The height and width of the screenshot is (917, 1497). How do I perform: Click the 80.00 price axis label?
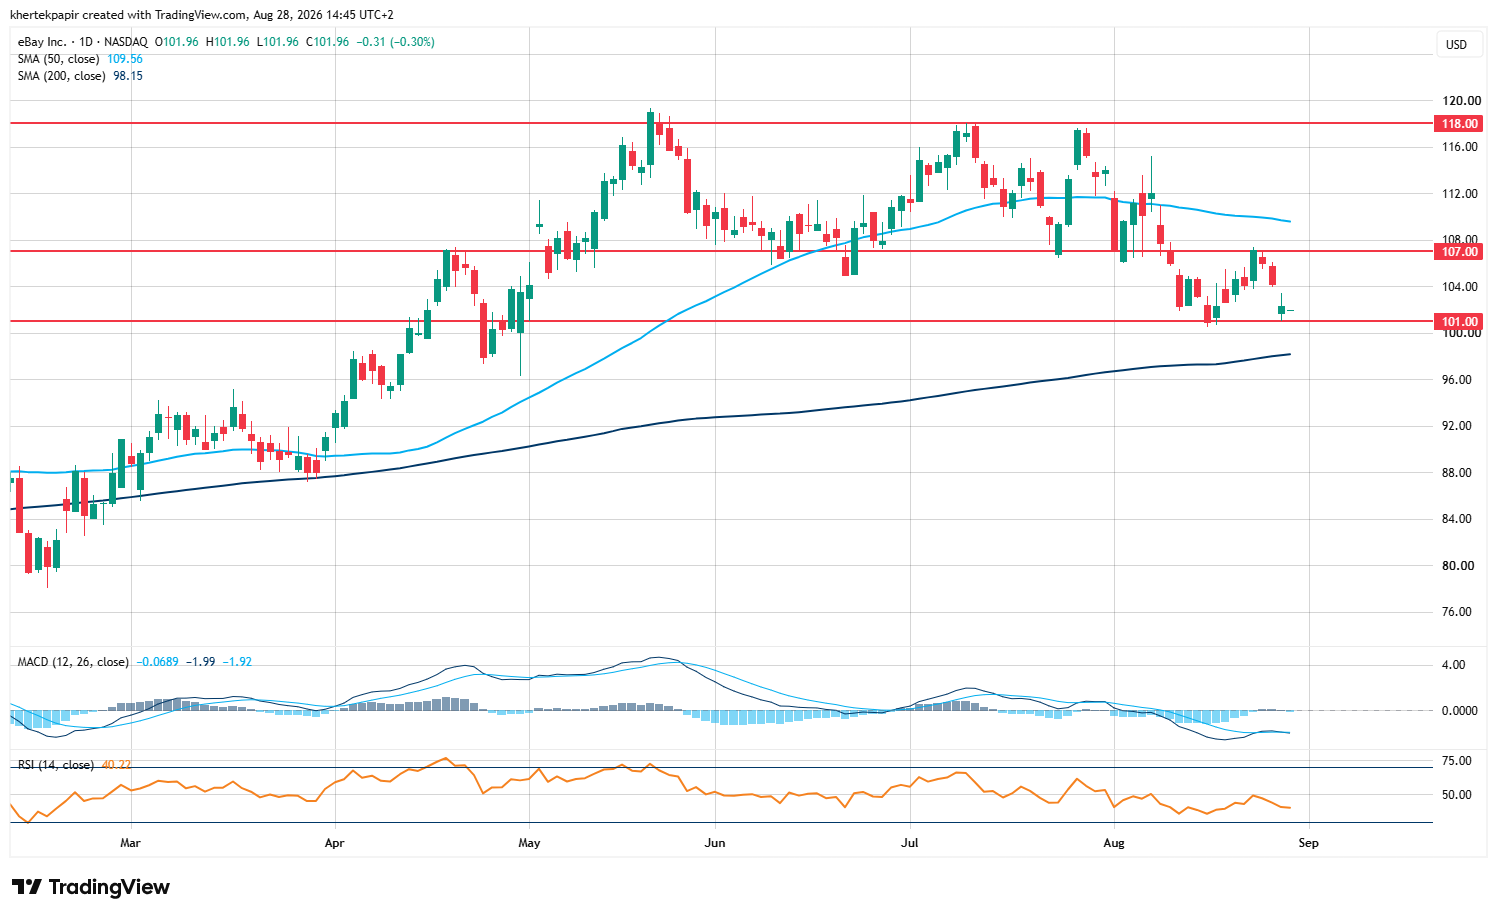click(x=1460, y=566)
